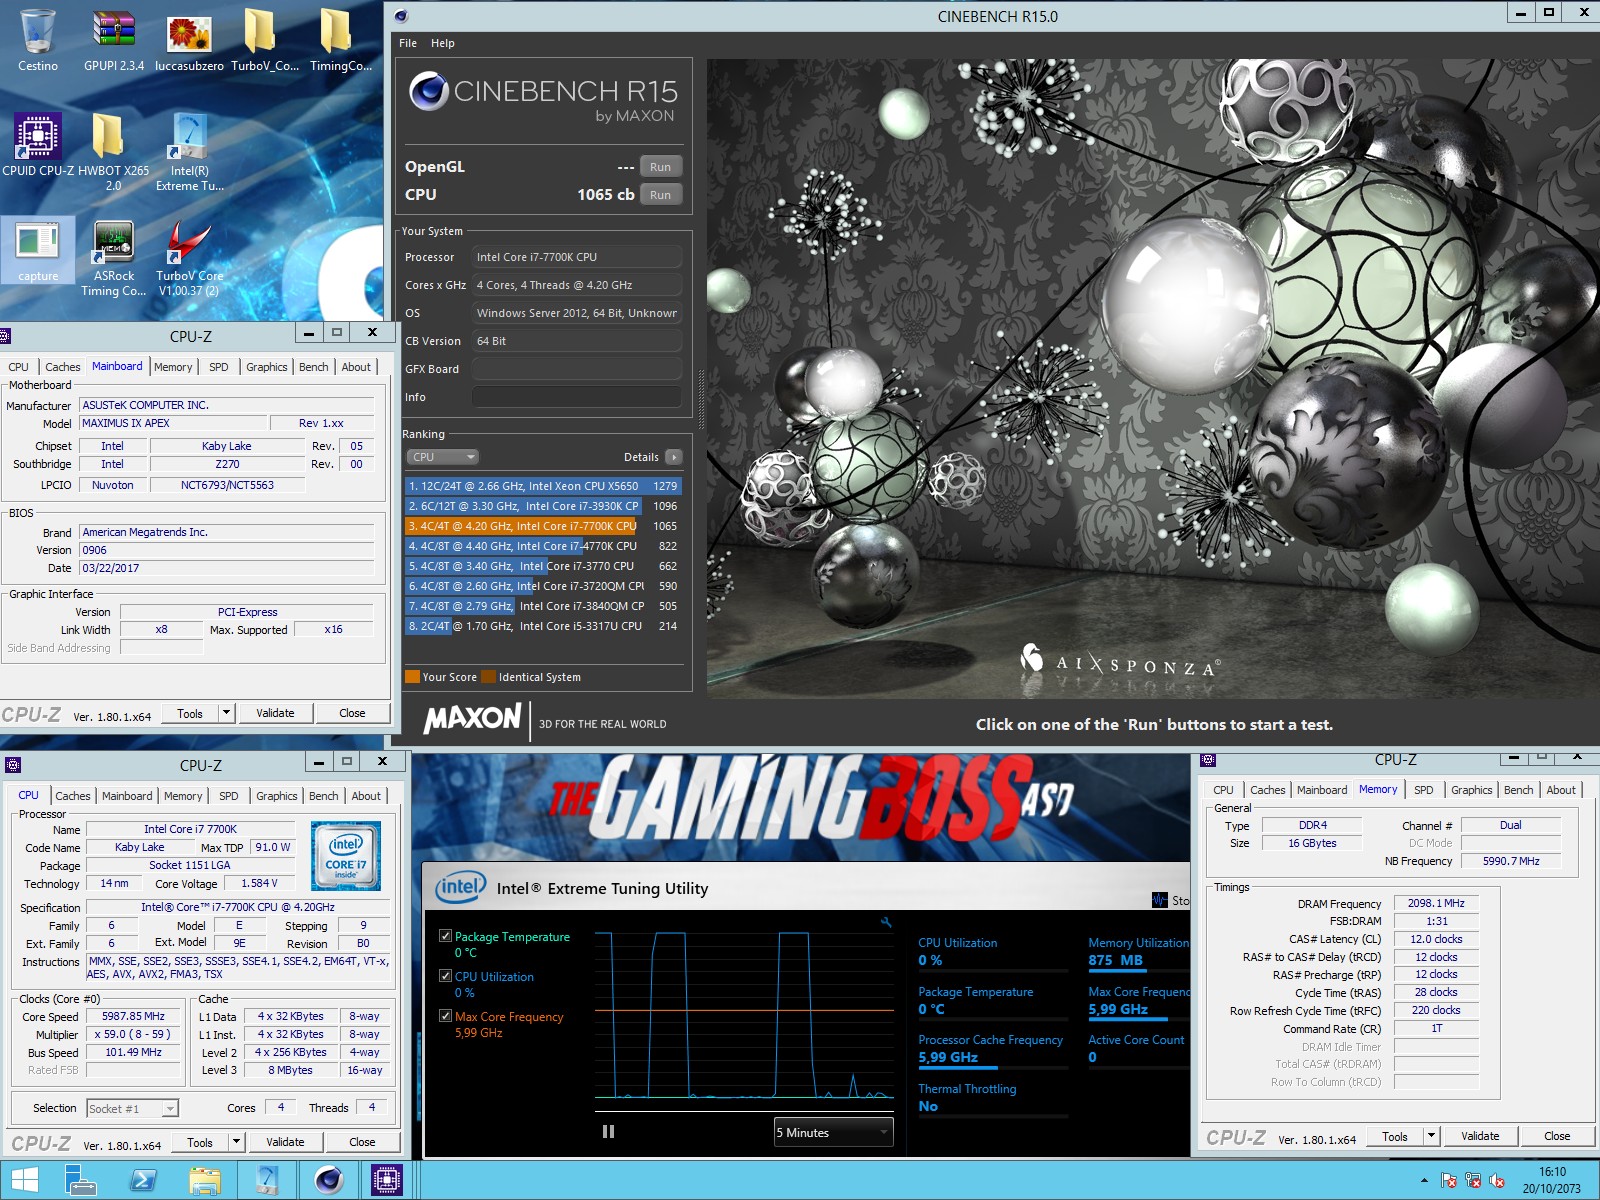The image size is (1600, 1200).
Task: Open the CPU ranking dropdown in Cinebench
Action: (443, 457)
